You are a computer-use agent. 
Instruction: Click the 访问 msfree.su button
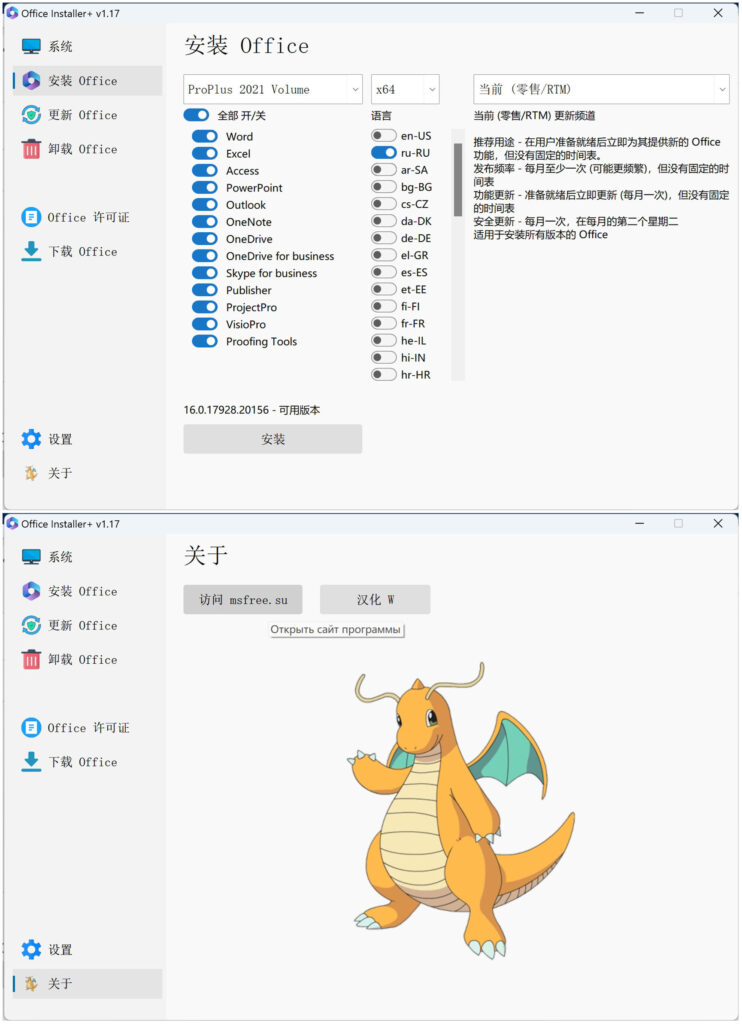point(243,600)
